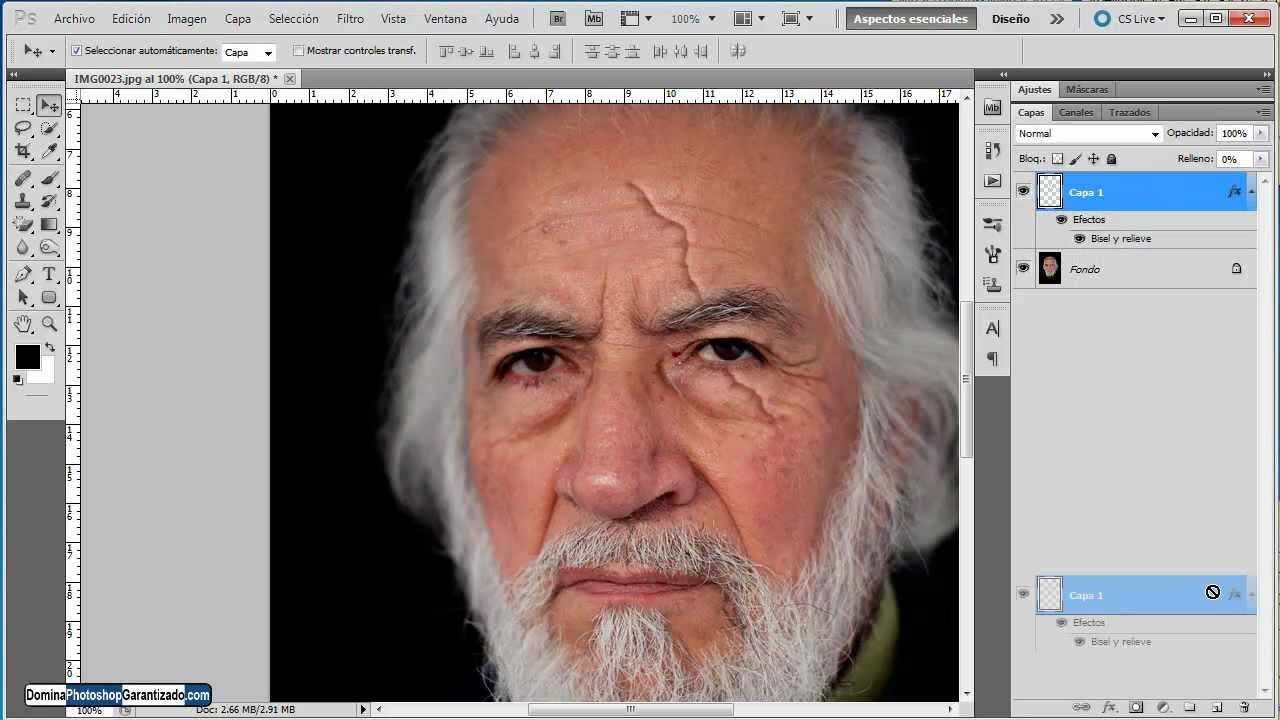1280x720 pixels.
Task: Open auto-select Capa dropdown in options bar
Action: click(248, 52)
